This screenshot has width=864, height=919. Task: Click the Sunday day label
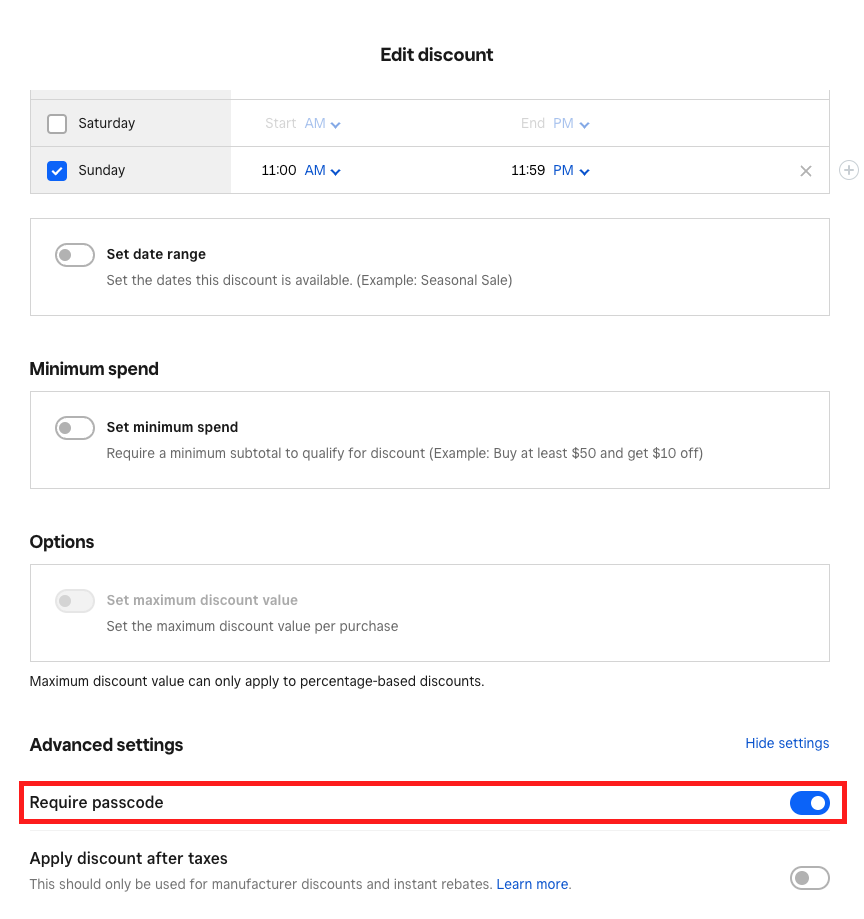click(102, 171)
